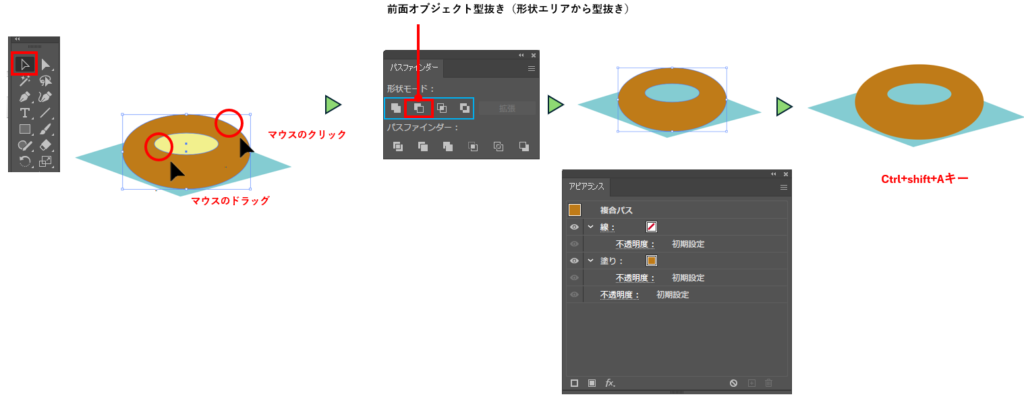1024x399 pixels.
Task: Click the Crop pathfinder icon
Action: coord(473,146)
